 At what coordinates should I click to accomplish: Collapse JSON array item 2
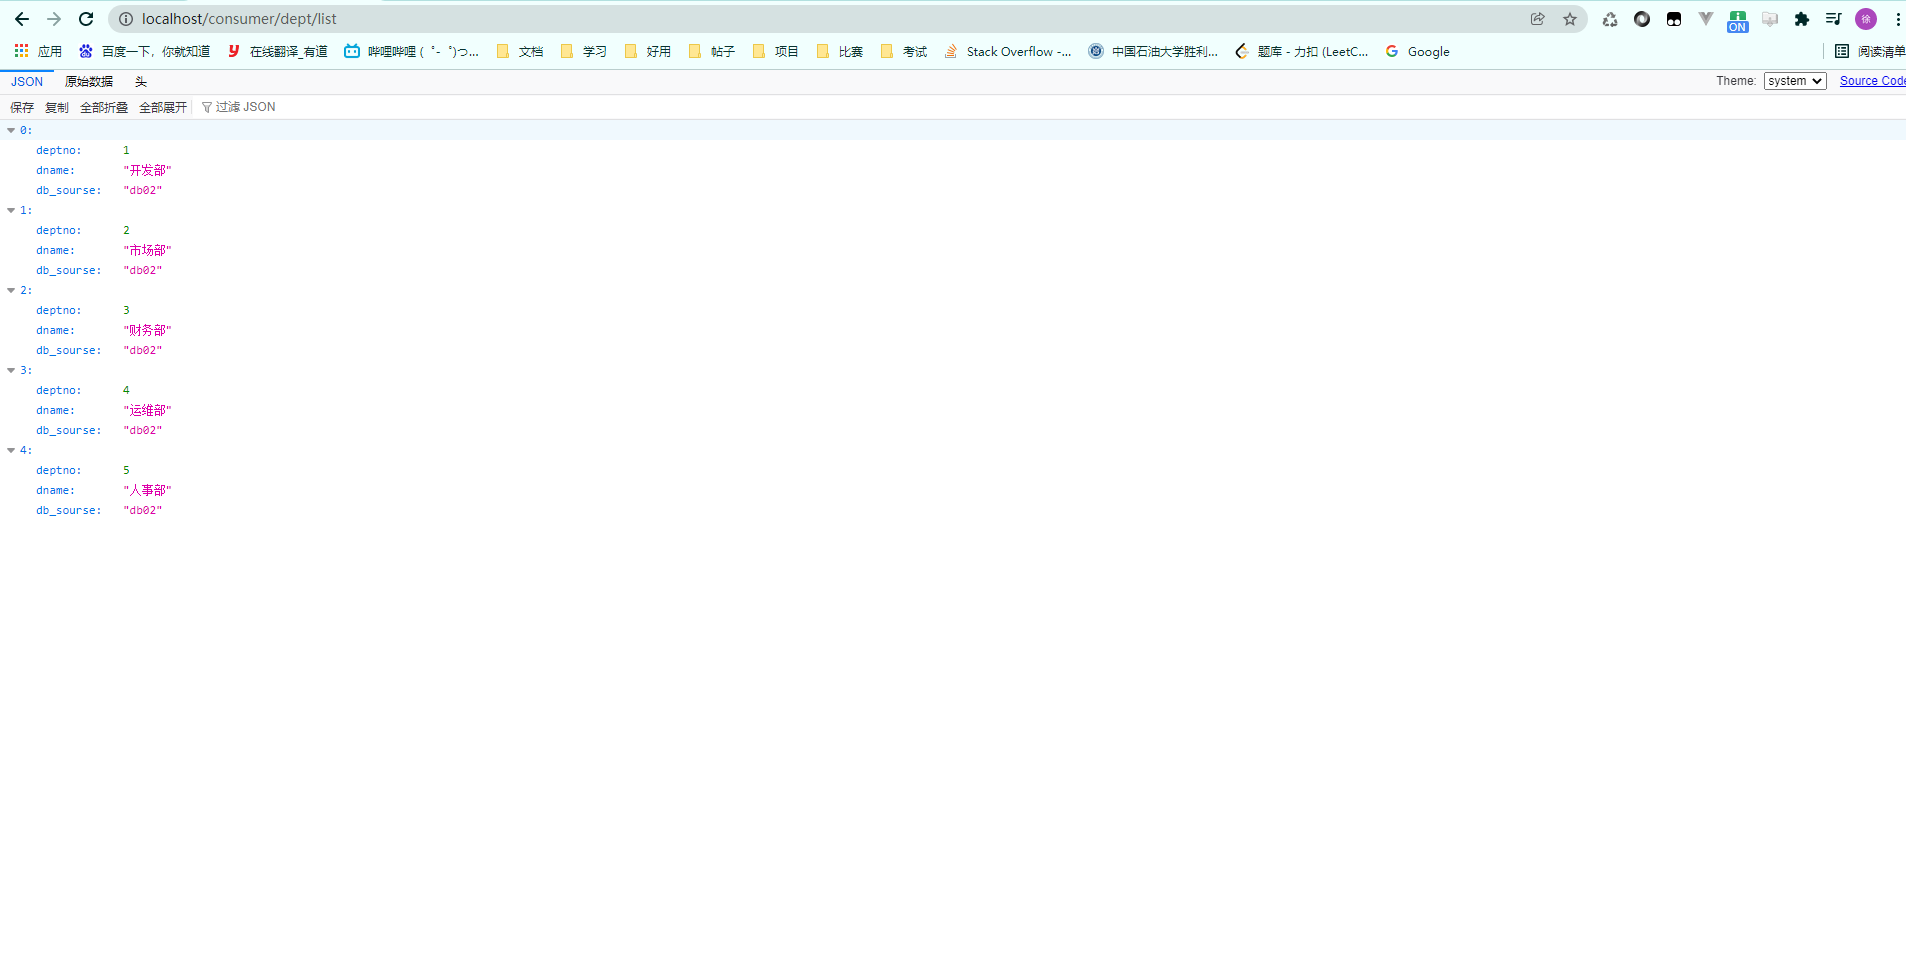coord(11,290)
